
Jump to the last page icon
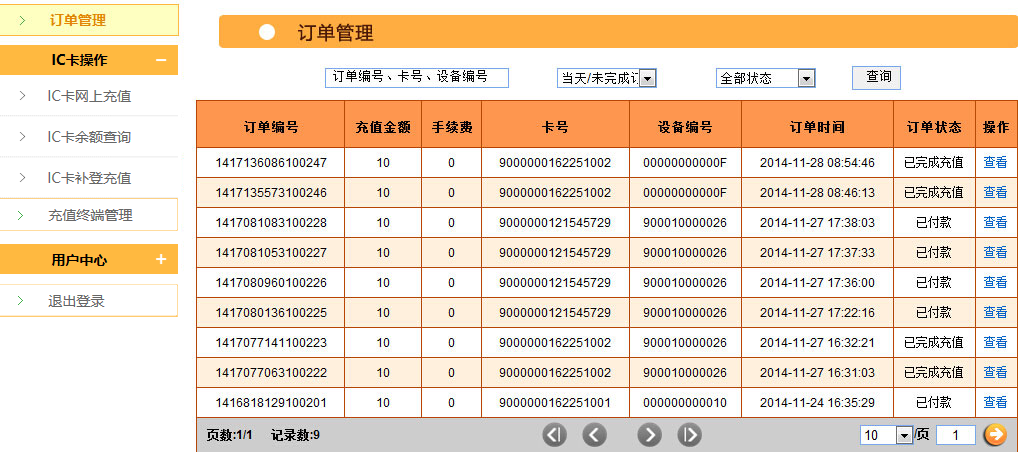pyautogui.click(x=690, y=435)
